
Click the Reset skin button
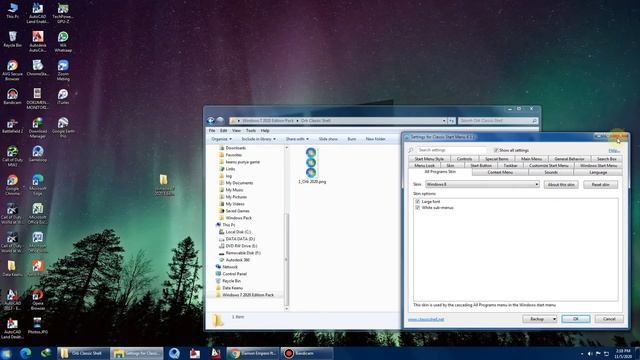point(600,184)
